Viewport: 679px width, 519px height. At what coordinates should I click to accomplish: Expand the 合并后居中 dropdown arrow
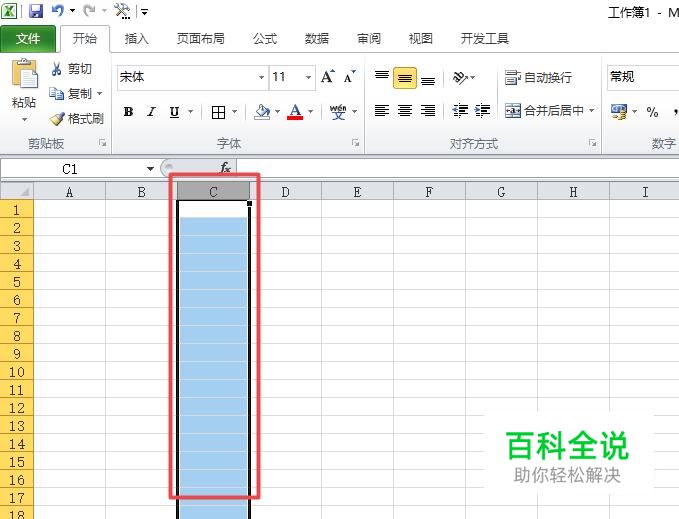(592, 111)
